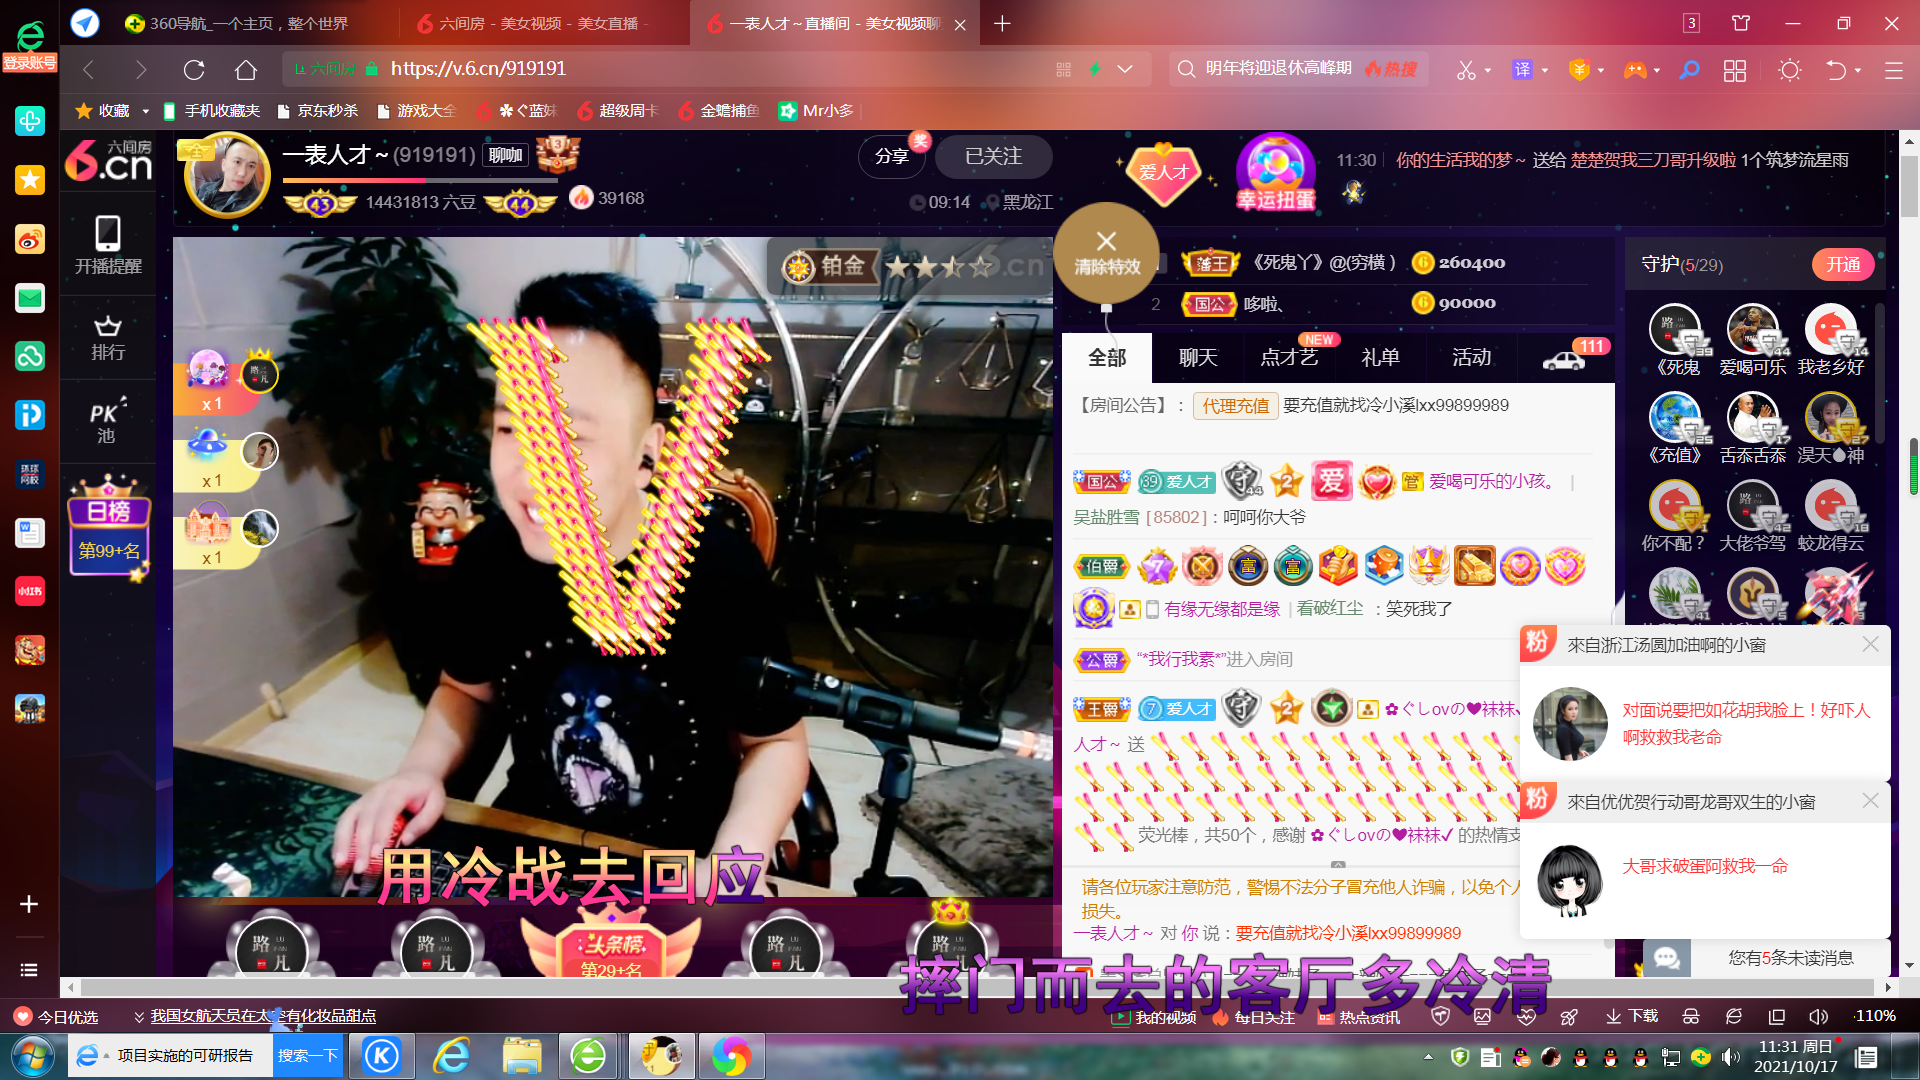Click the browser back arrow
Image resolution: width=1920 pixels, height=1080 pixels.
tap(89, 69)
